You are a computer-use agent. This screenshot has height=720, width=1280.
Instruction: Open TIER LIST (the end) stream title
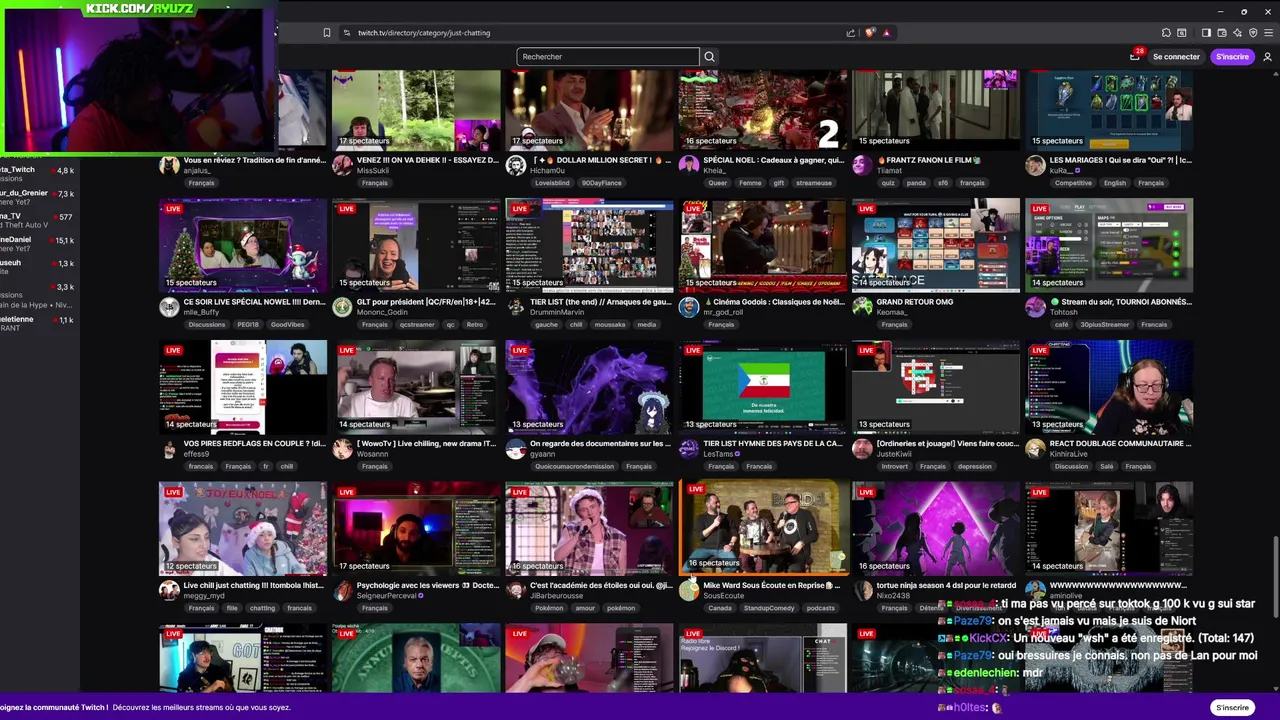pos(601,302)
